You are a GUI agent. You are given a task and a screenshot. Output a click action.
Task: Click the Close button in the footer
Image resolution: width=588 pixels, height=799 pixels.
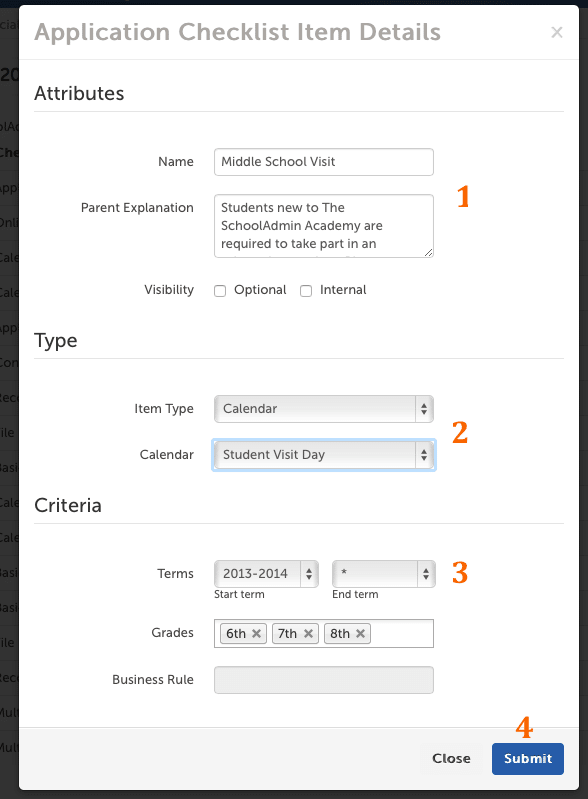tap(451, 759)
